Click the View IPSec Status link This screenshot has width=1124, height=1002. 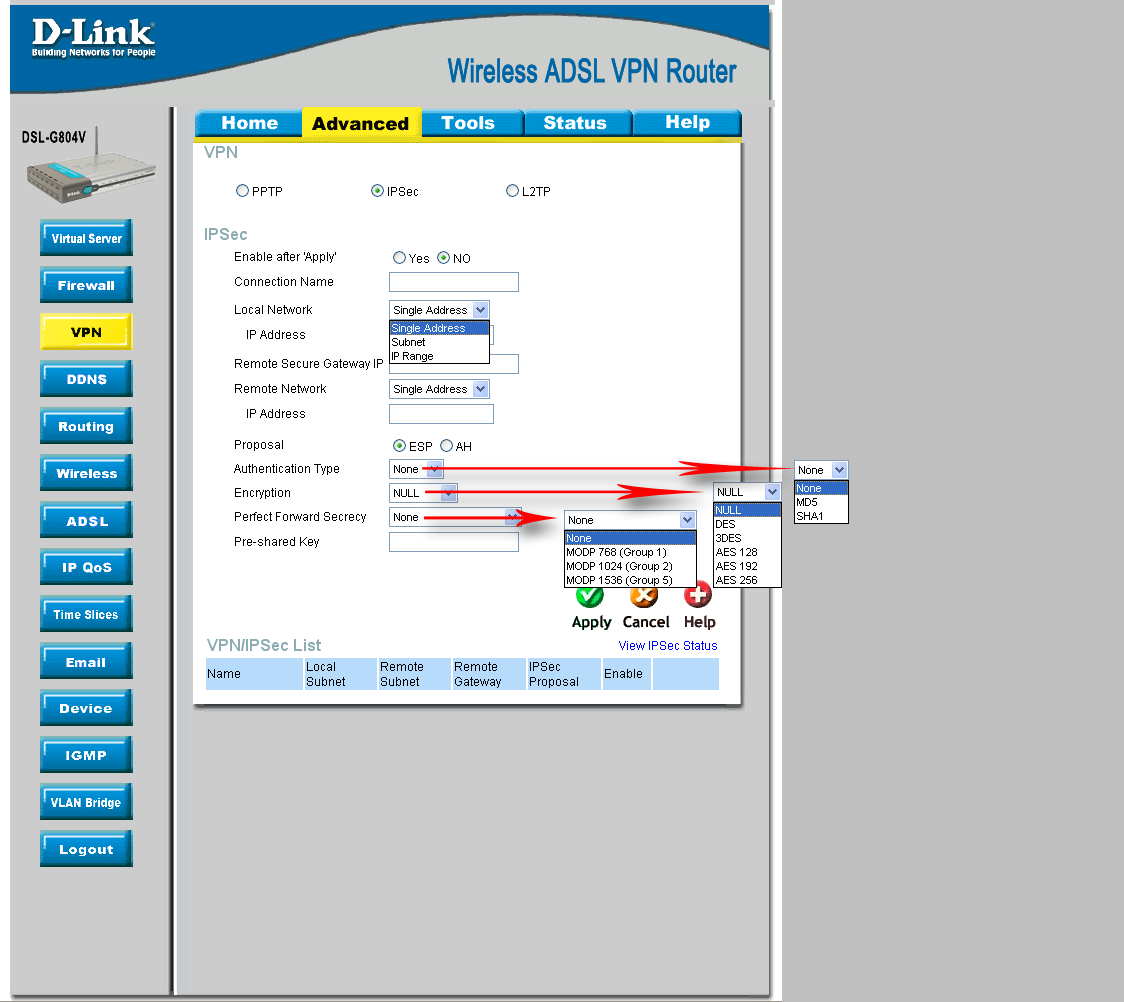pyautogui.click(x=667, y=645)
